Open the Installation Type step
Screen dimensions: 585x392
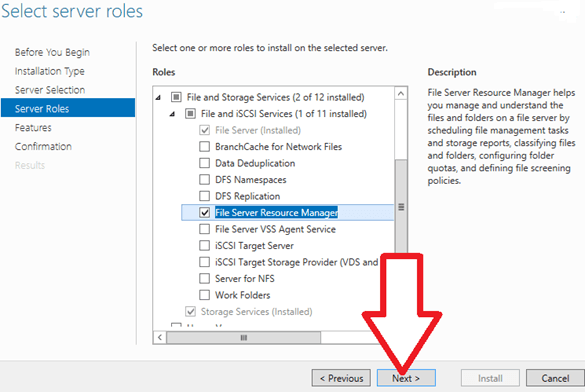point(50,71)
